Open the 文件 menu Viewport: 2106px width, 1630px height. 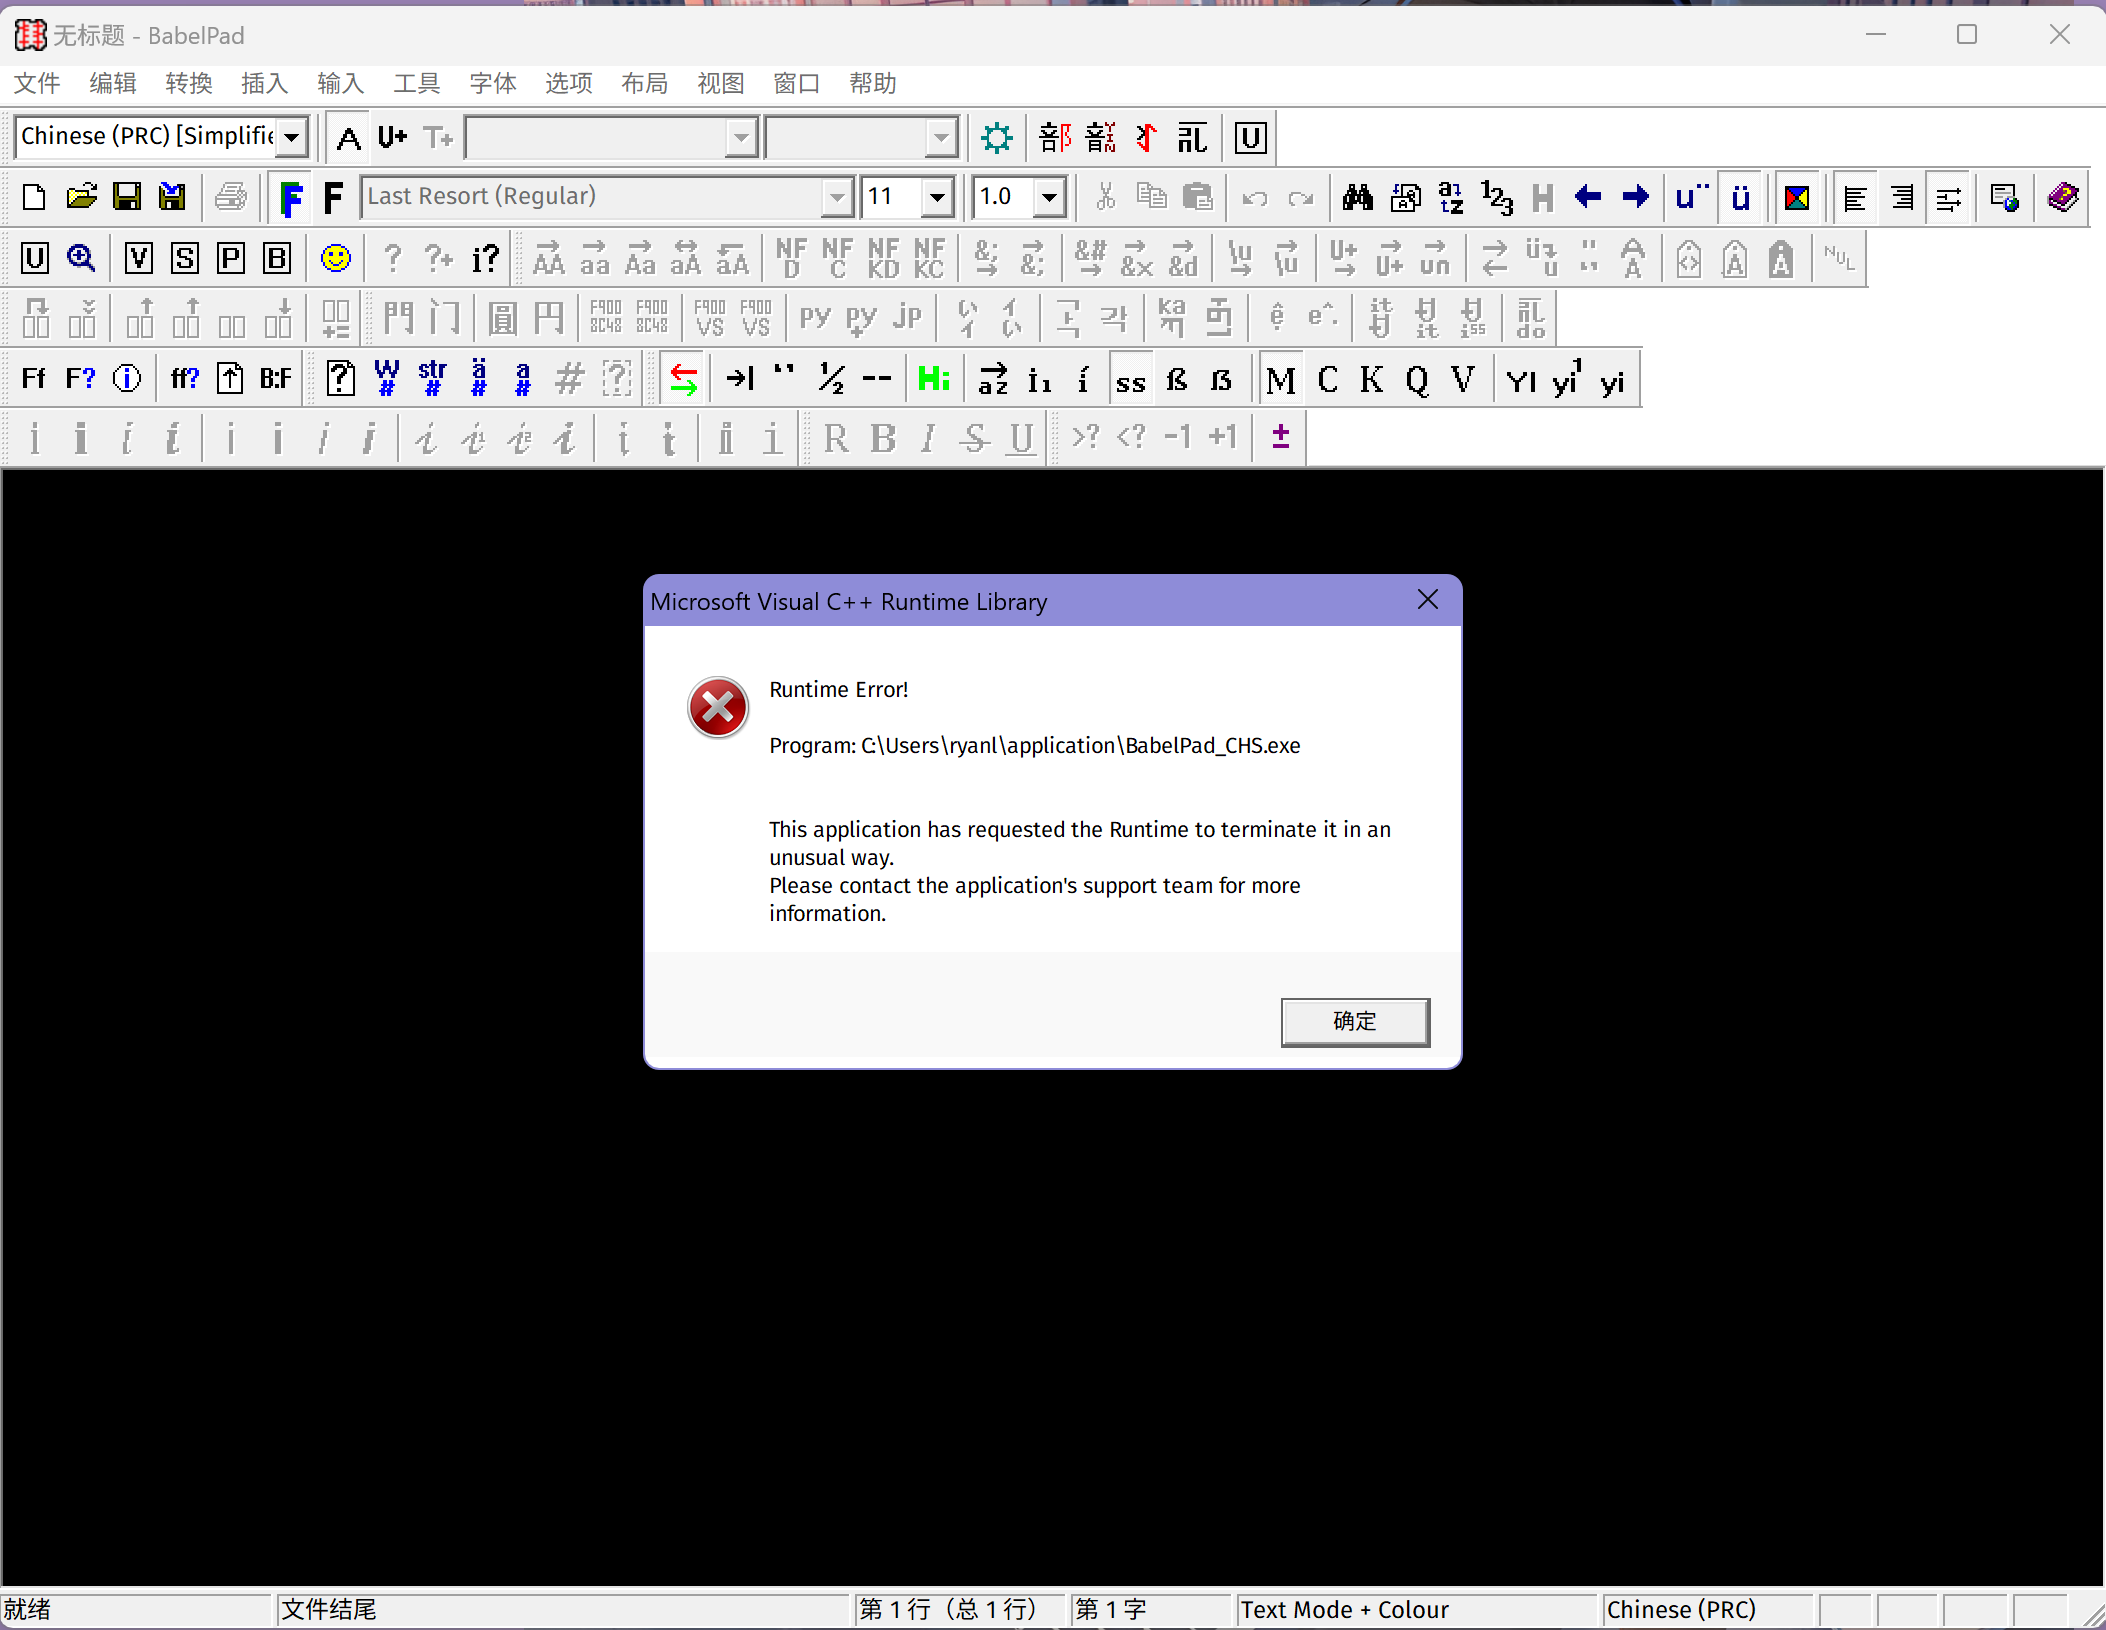pos(36,83)
